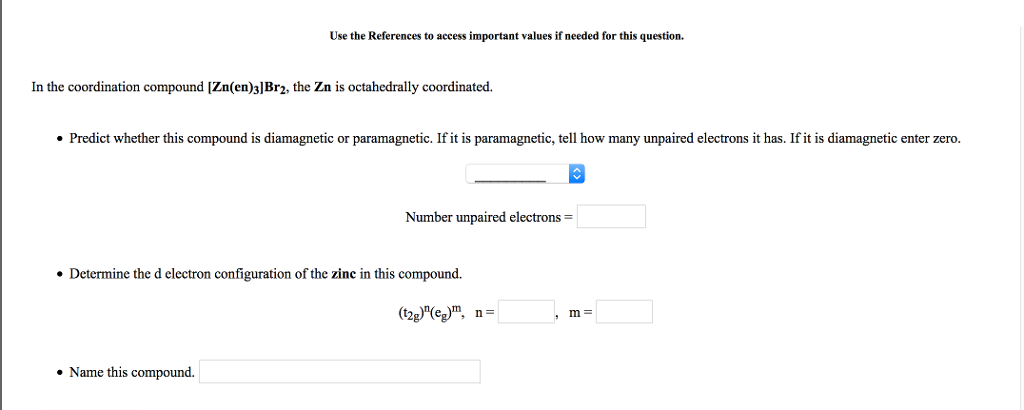1024x410 pixels.
Task: Click the 'If it is diamagnetic enter zero' text
Action: click(875, 139)
